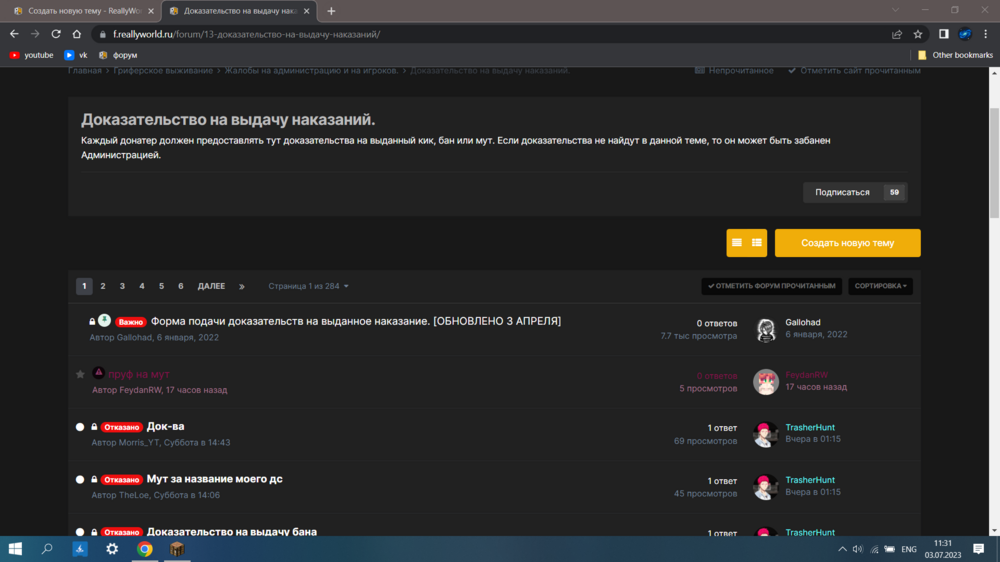Open a new browser tab with the plus button
The height and width of the screenshot is (562, 1000).
[331, 11]
